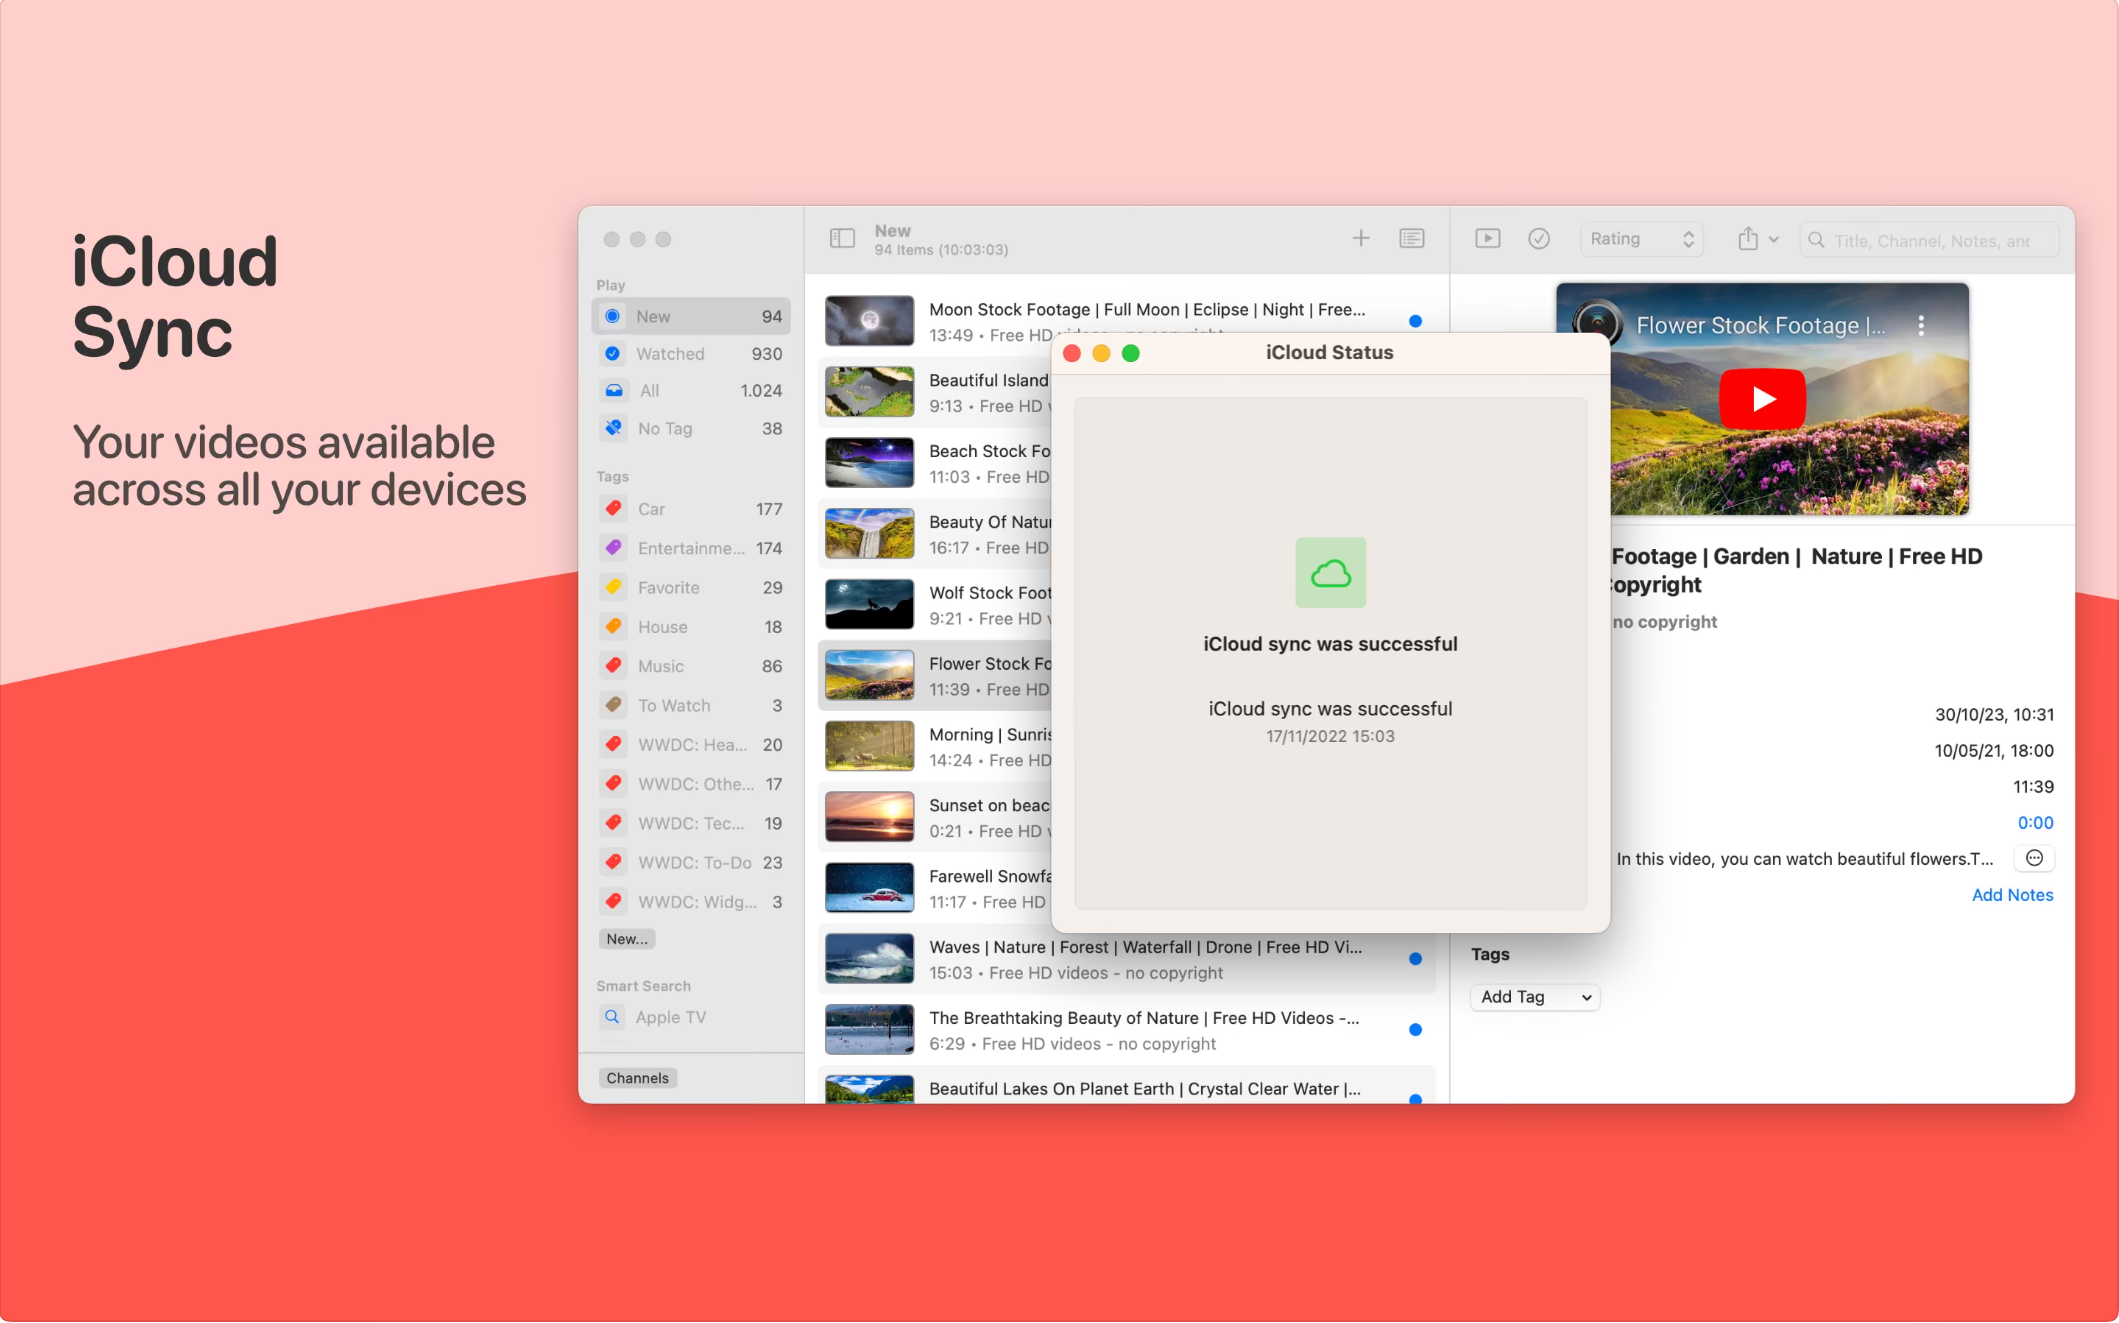Open the Rating stepper dropdown
This screenshot has height=1323, width=2119.
[x=1642, y=239]
